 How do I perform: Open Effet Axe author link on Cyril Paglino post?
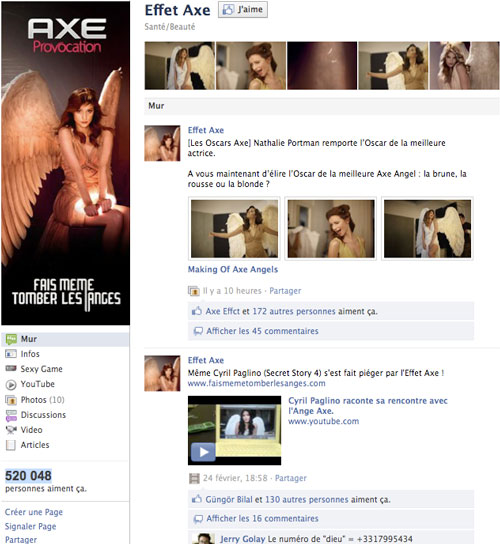(206, 360)
